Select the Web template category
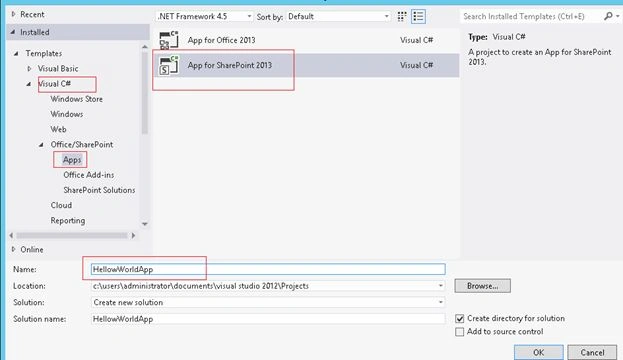This screenshot has height=360, width=623. pos(58,129)
